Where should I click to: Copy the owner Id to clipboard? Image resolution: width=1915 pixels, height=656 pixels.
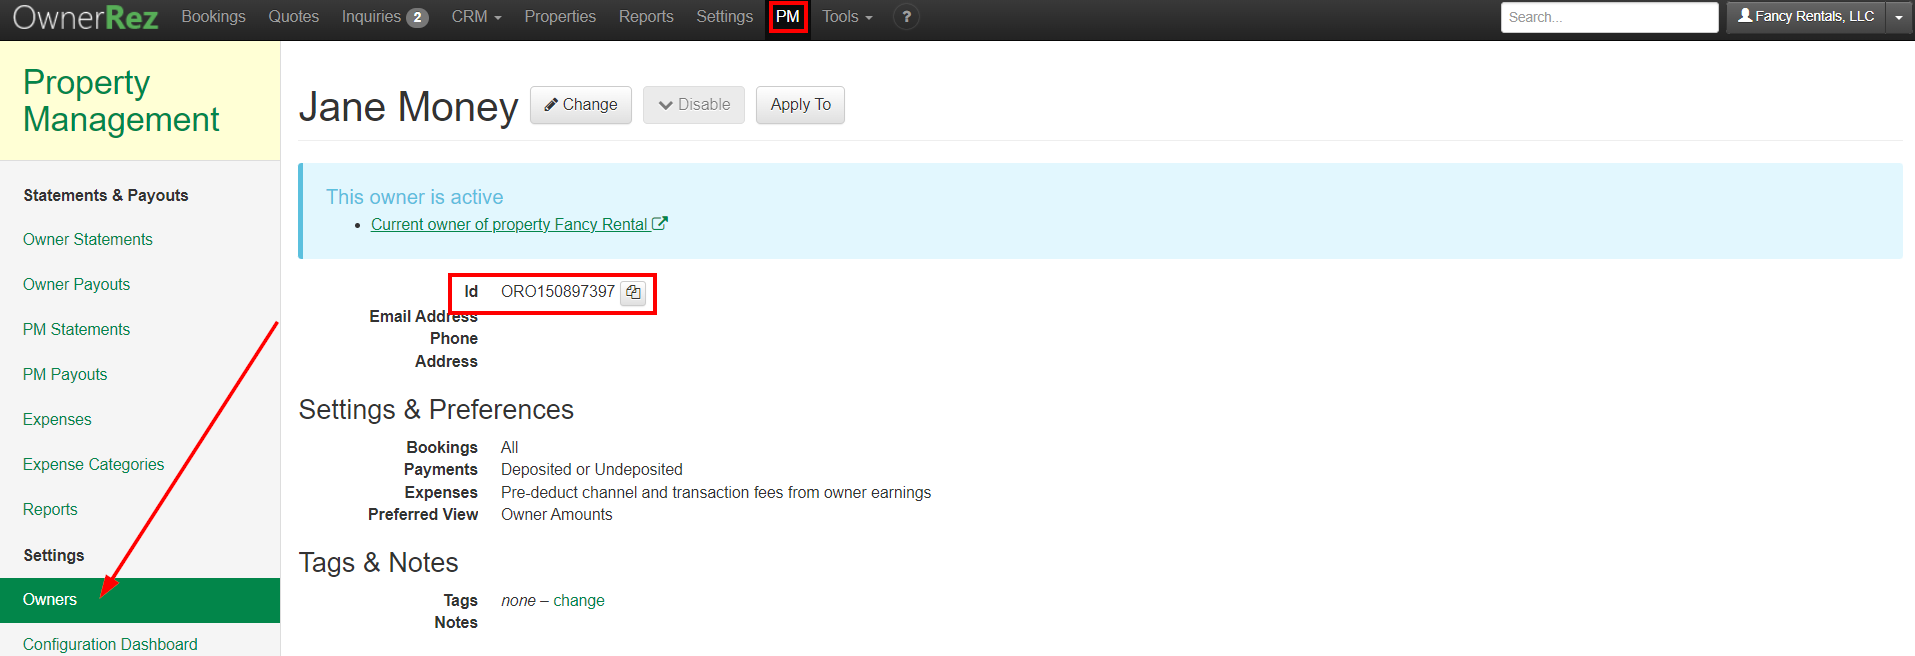tap(633, 293)
